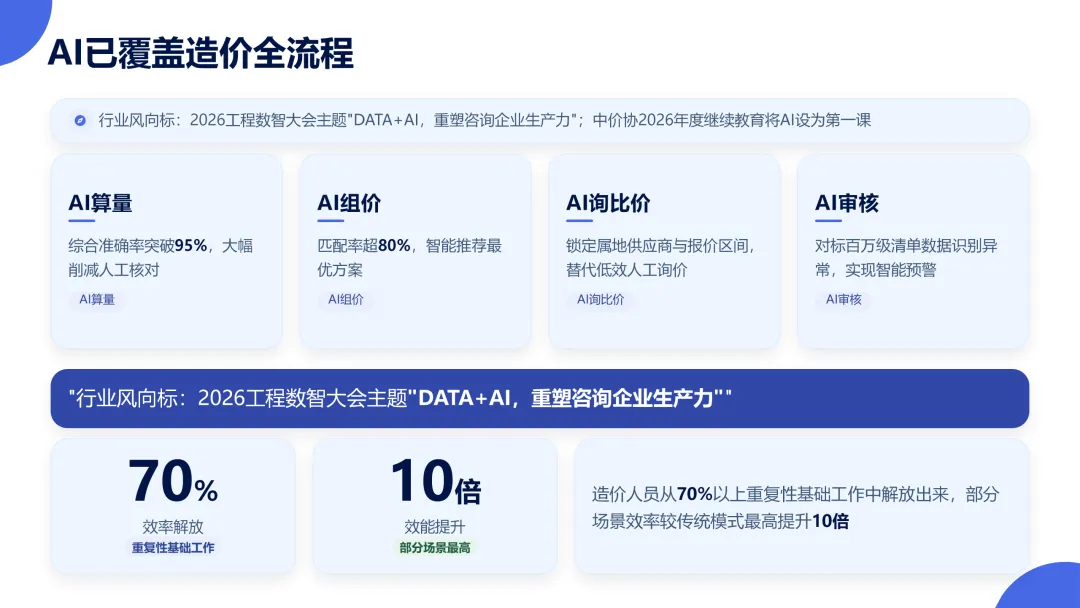Click the 重复性基础工作 badge
This screenshot has width=1080, height=608.
tap(173, 548)
